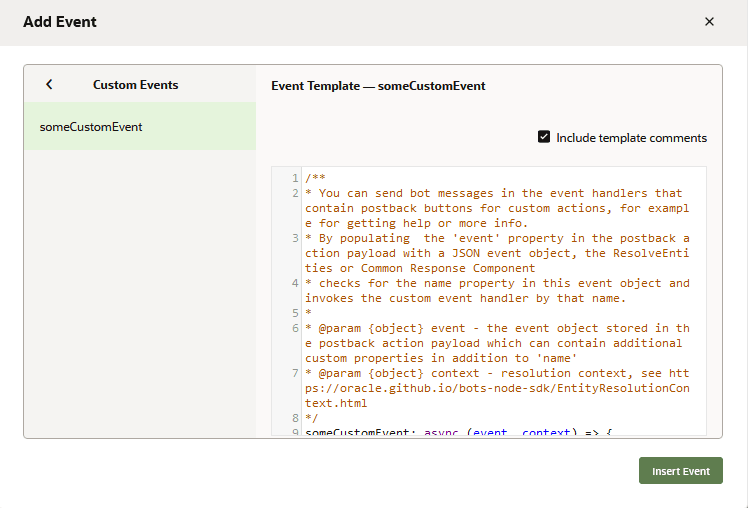The height and width of the screenshot is (508, 748).
Task: Go back using the Custom Events chevron
Action: (x=49, y=85)
